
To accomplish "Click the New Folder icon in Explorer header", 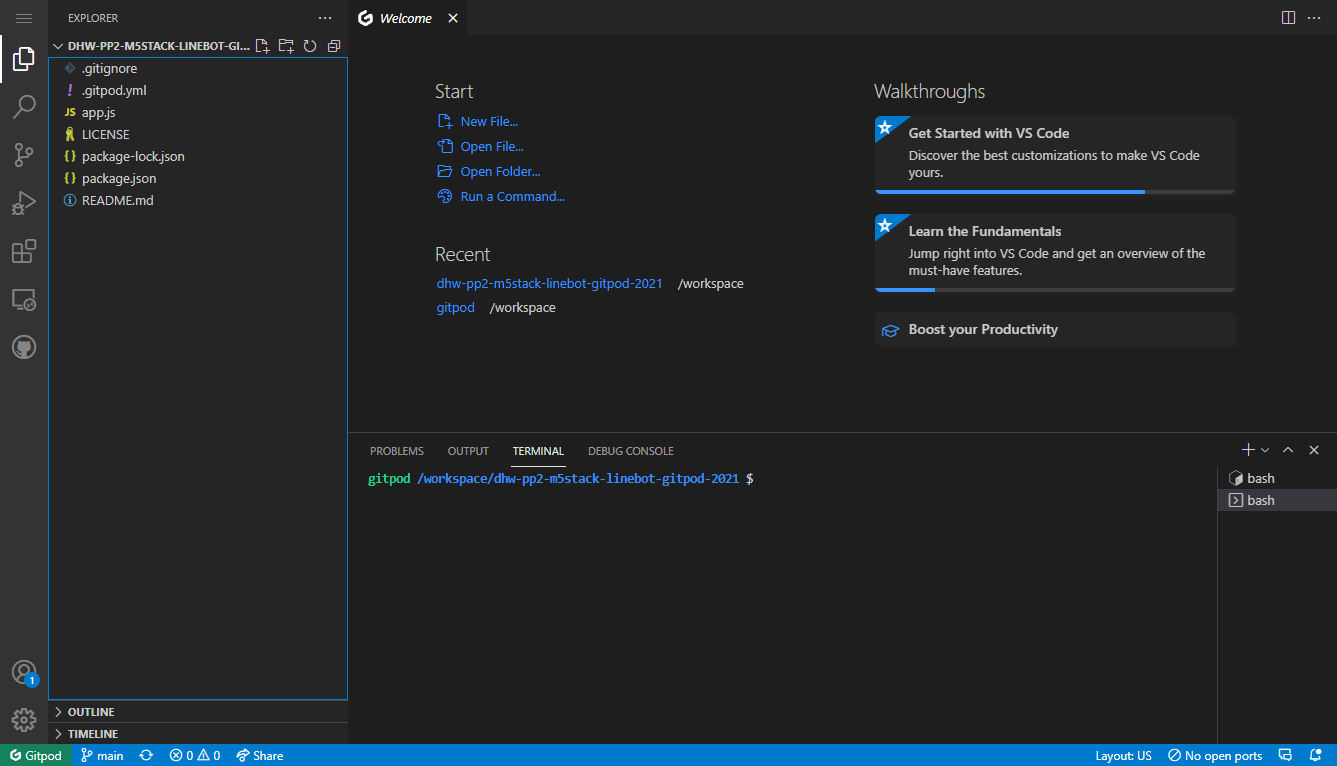I will [x=286, y=46].
